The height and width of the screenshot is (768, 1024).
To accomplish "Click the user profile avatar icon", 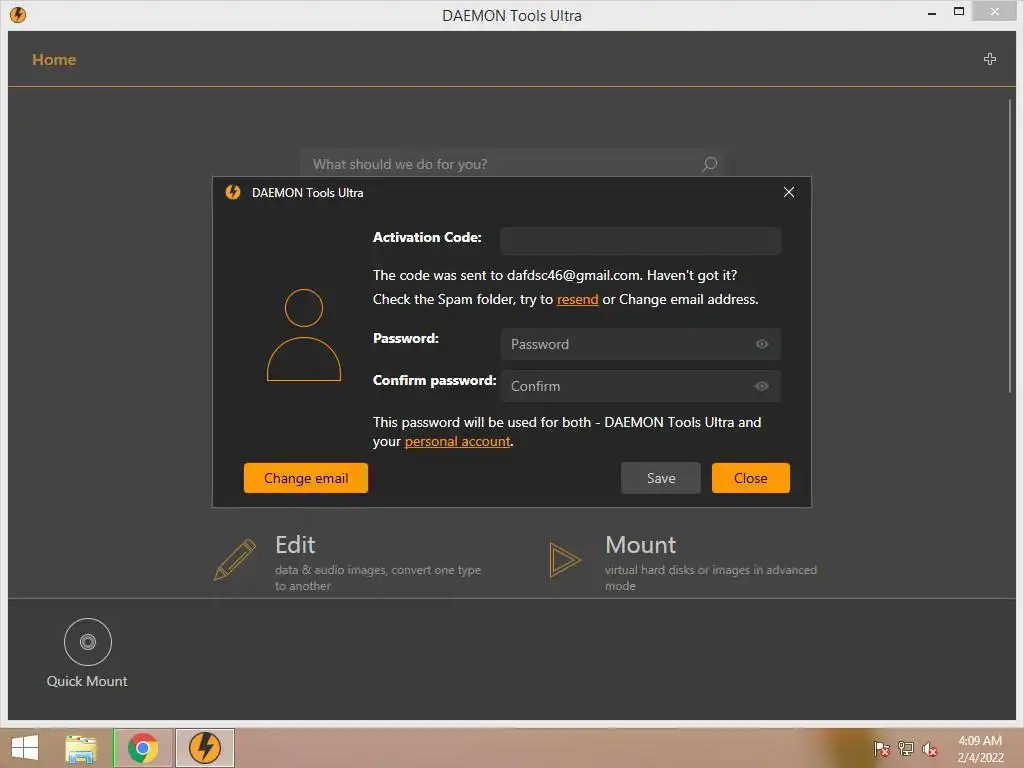I will coord(304,334).
